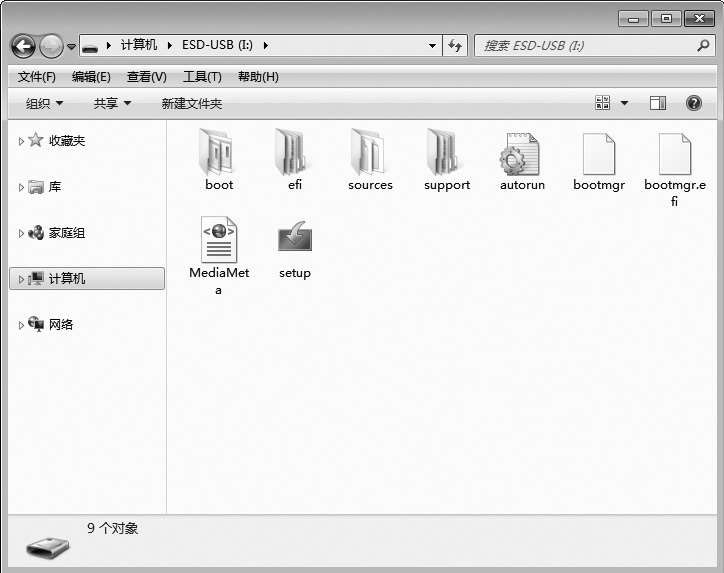Expand the 收藏夹 tree node

click(x=21, y=142)
